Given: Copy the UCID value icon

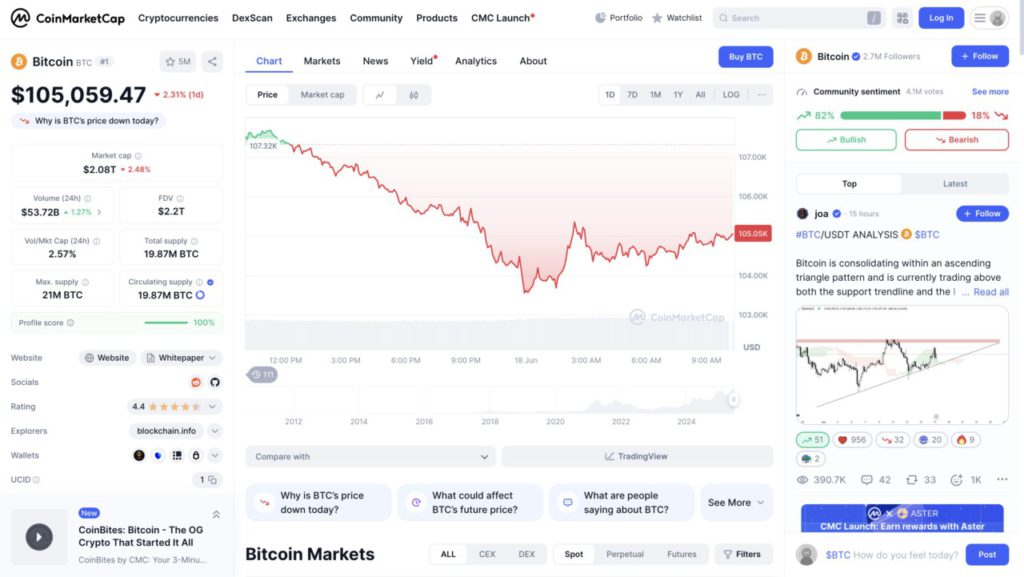Looking at the screenshot, I should tap(212, 480).
